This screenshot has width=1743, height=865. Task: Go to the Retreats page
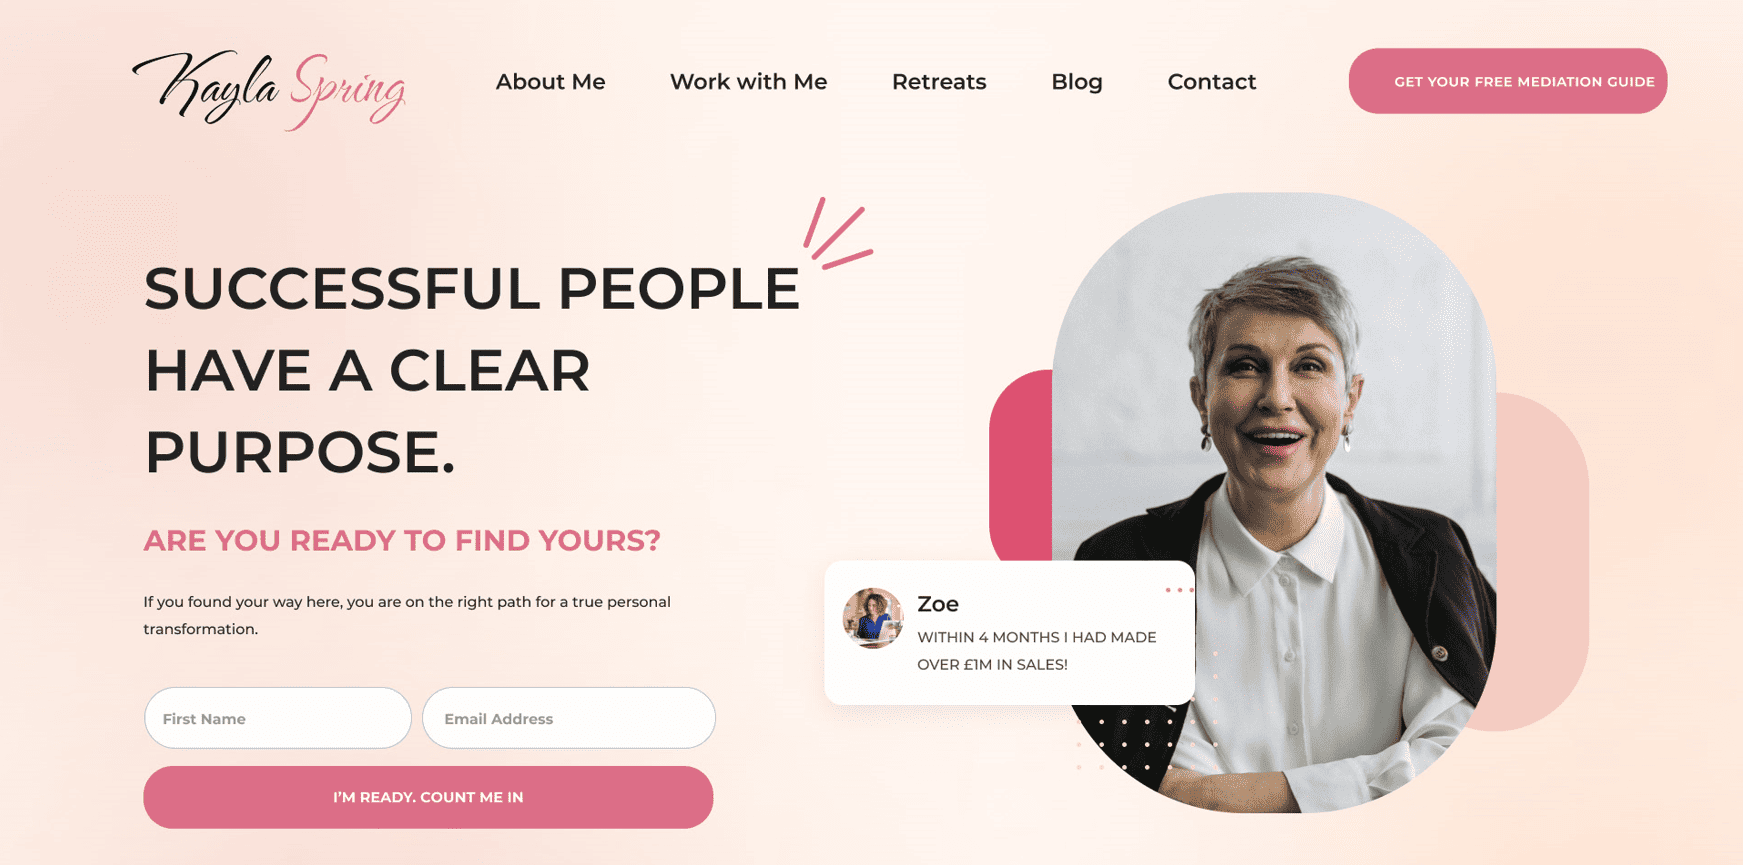(939, 82)
